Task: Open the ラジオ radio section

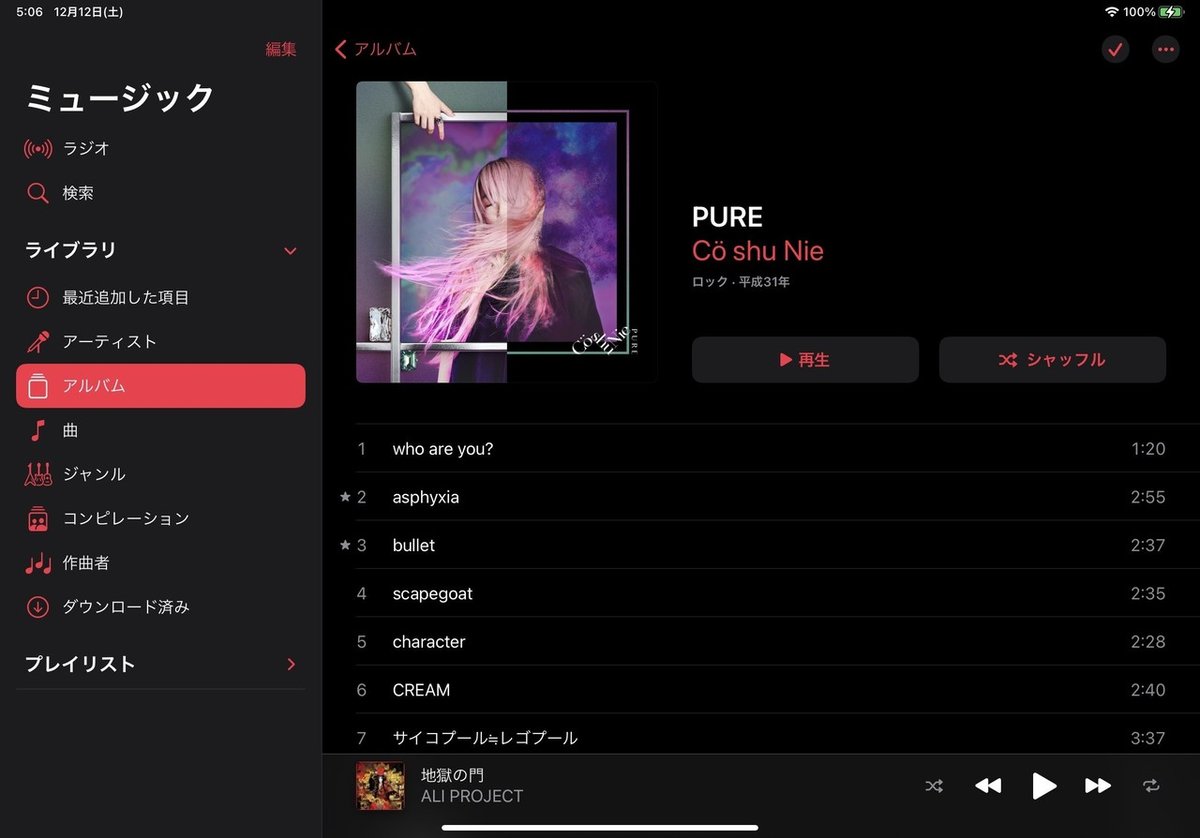Action: (x=160, y=149)
